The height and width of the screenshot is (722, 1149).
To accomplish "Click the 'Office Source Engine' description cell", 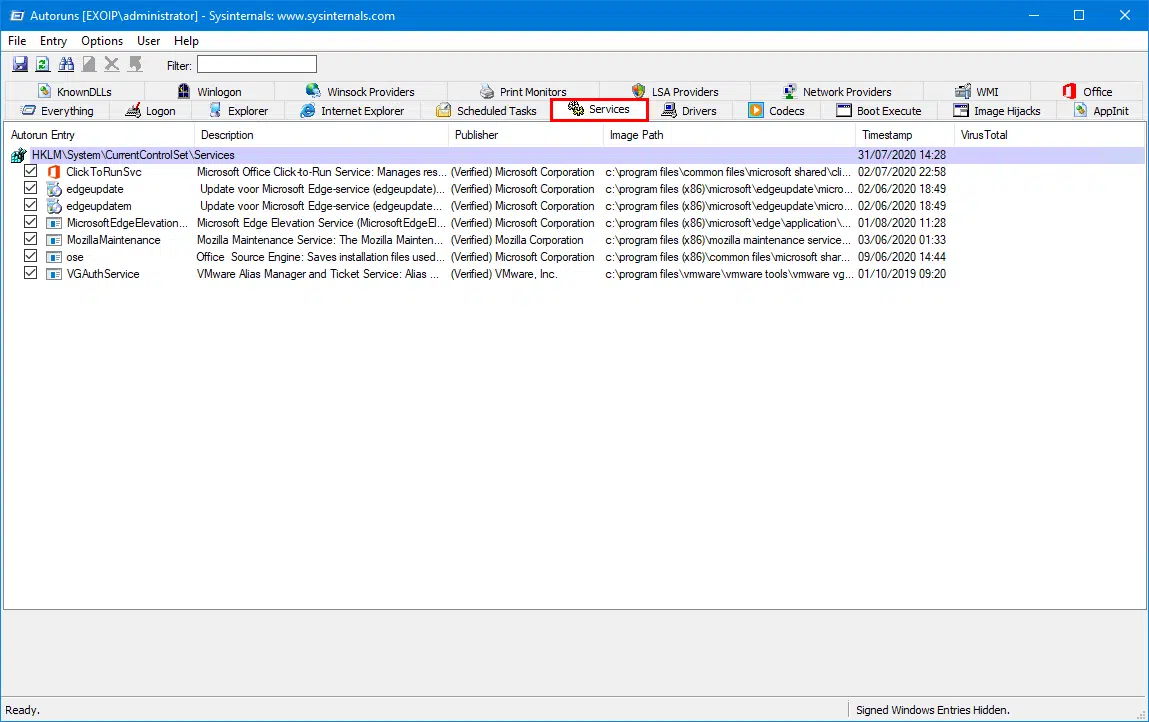I will click(x=321, y=257).
